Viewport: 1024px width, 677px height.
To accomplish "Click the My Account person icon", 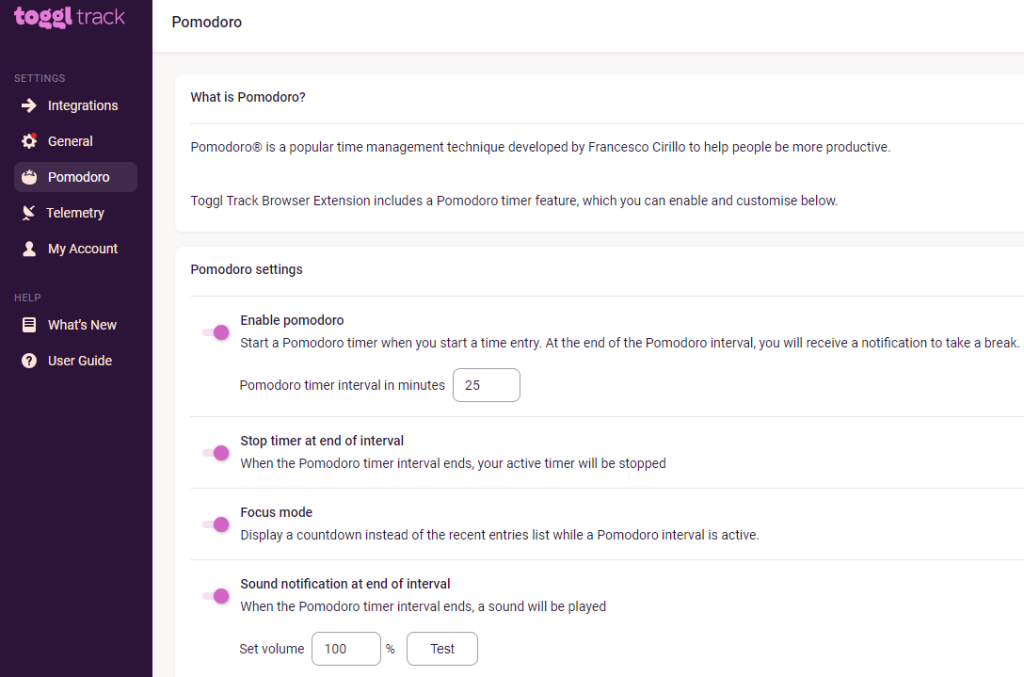I will [29, 249].
